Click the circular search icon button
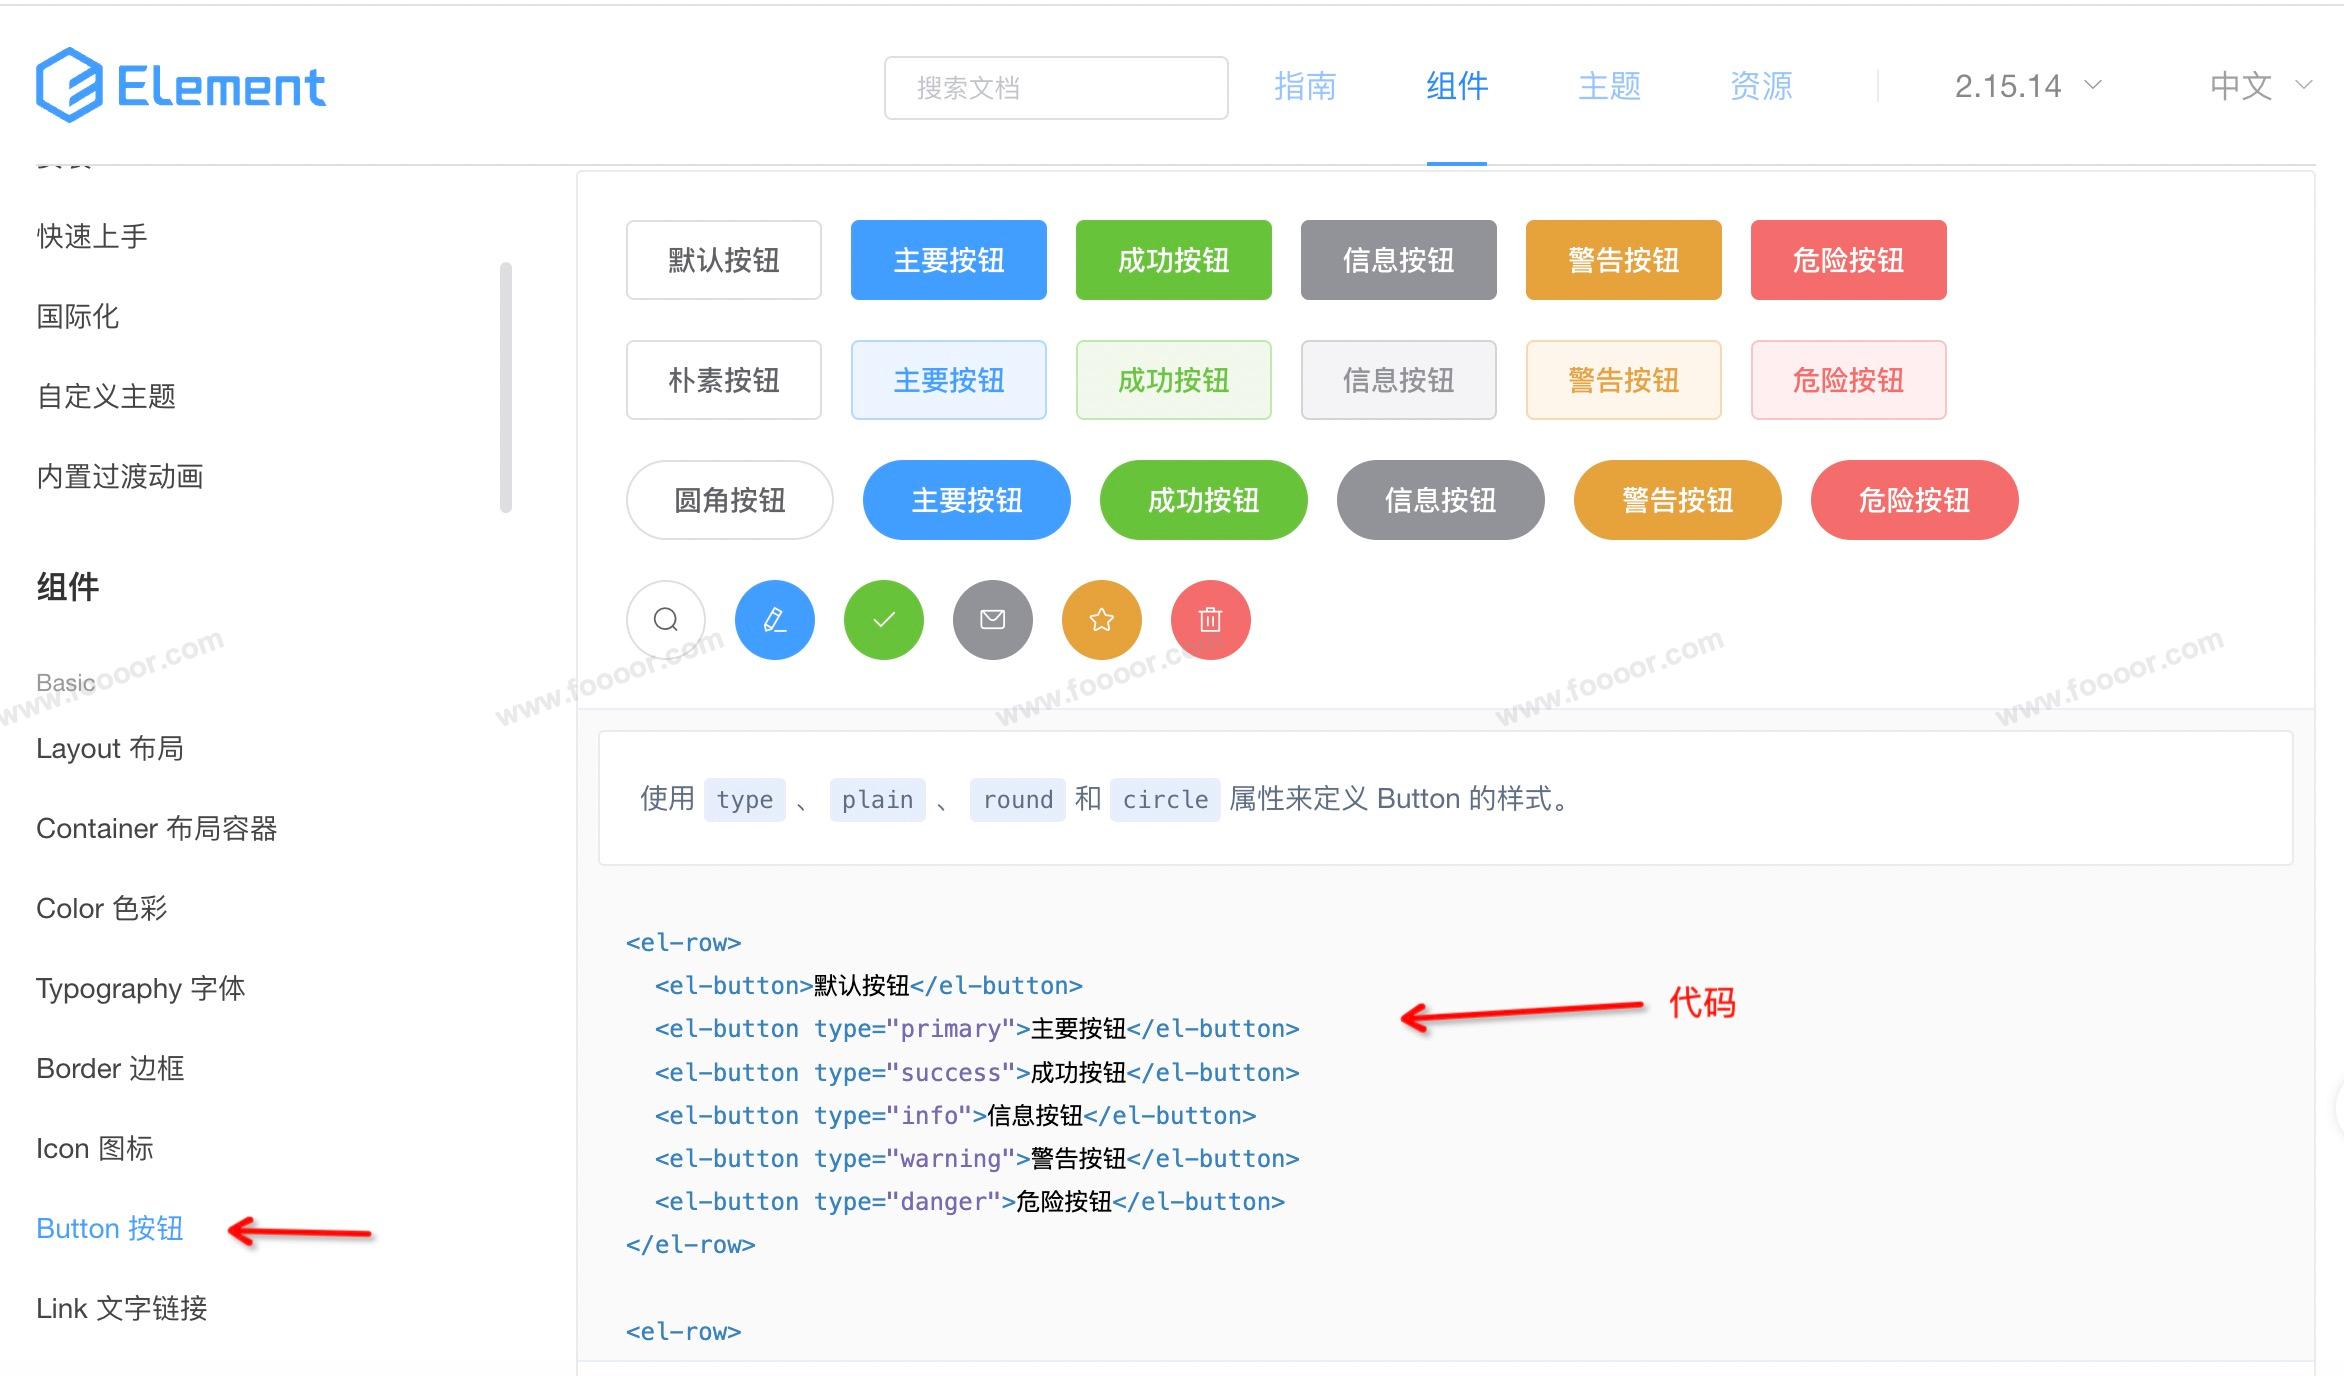 click(x=665, y=620)
